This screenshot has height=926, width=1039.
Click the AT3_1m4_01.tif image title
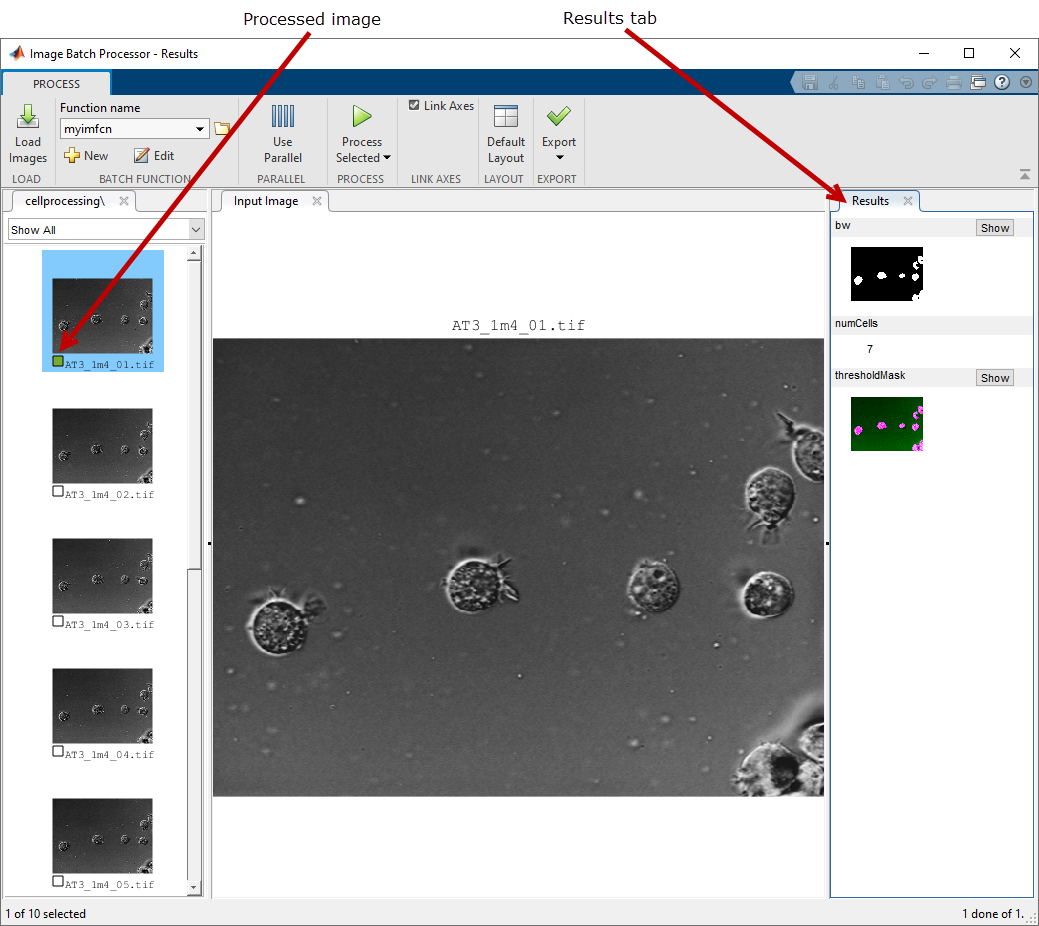pyautogui.click(x=518, y=325)
